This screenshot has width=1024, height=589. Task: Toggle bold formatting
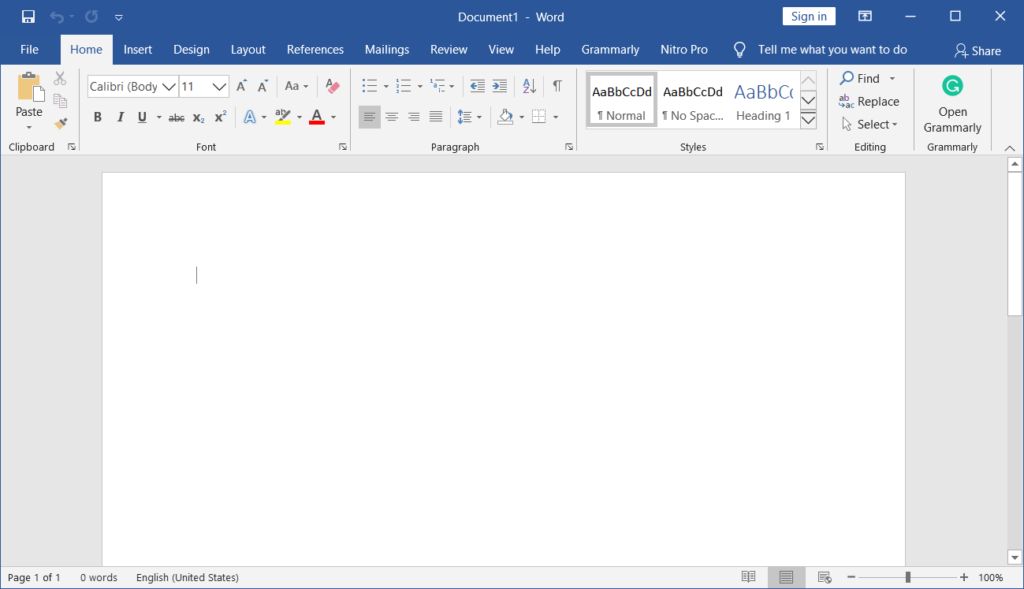pyautogui.click(x=97, y=117)
